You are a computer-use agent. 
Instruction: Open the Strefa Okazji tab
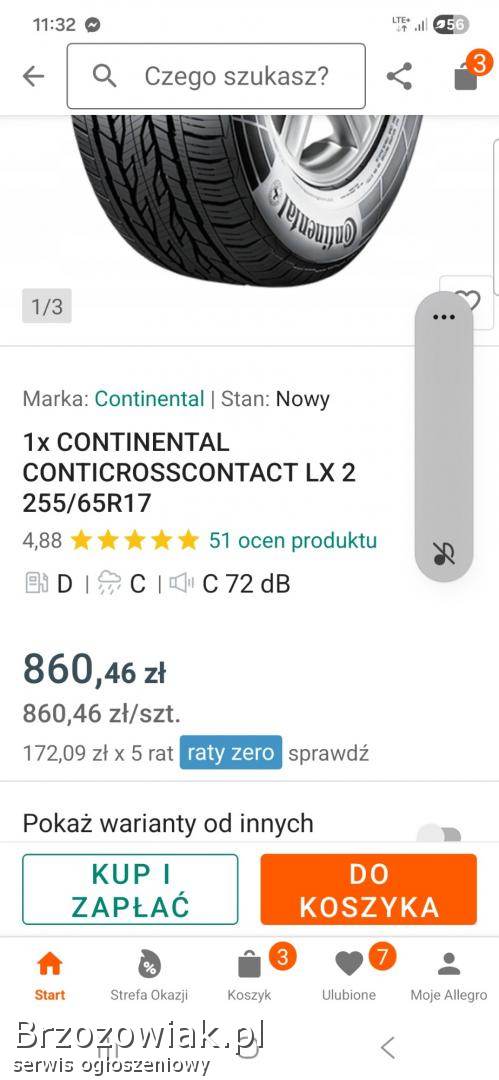click(x=149, y=975)
